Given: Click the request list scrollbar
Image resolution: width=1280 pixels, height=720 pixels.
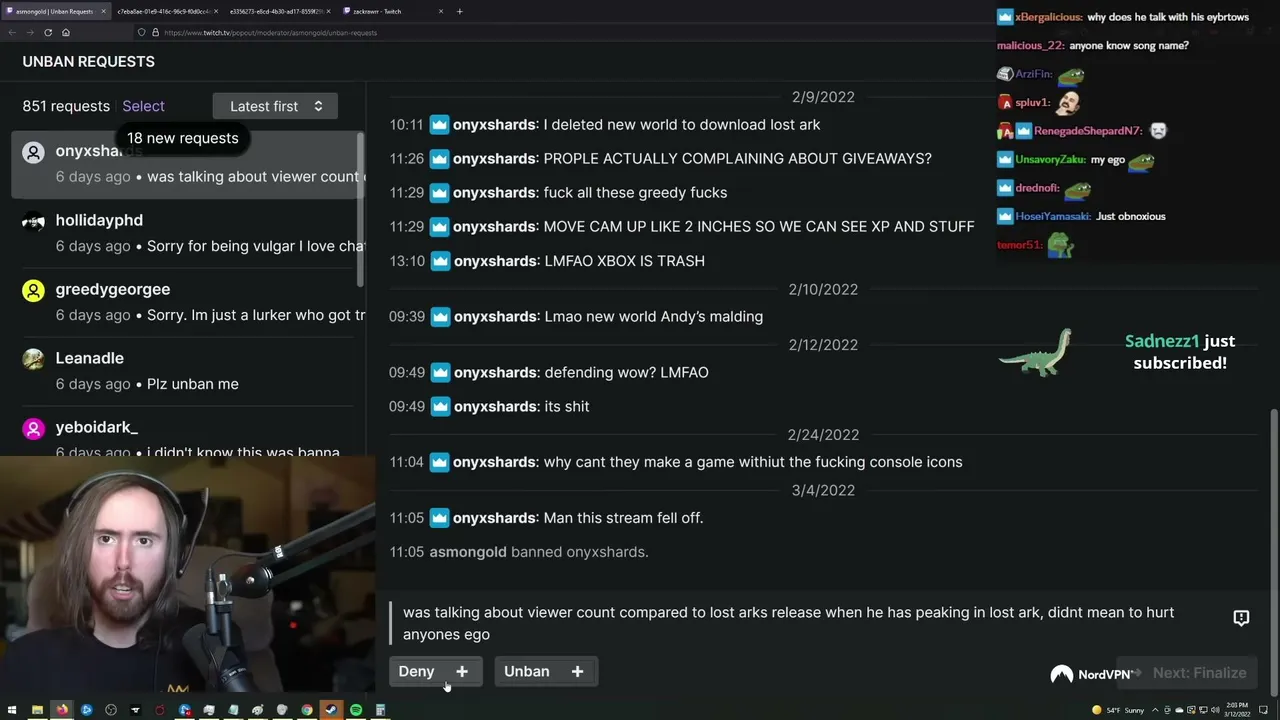Looking at the screenshot, I should coord(360,207).
